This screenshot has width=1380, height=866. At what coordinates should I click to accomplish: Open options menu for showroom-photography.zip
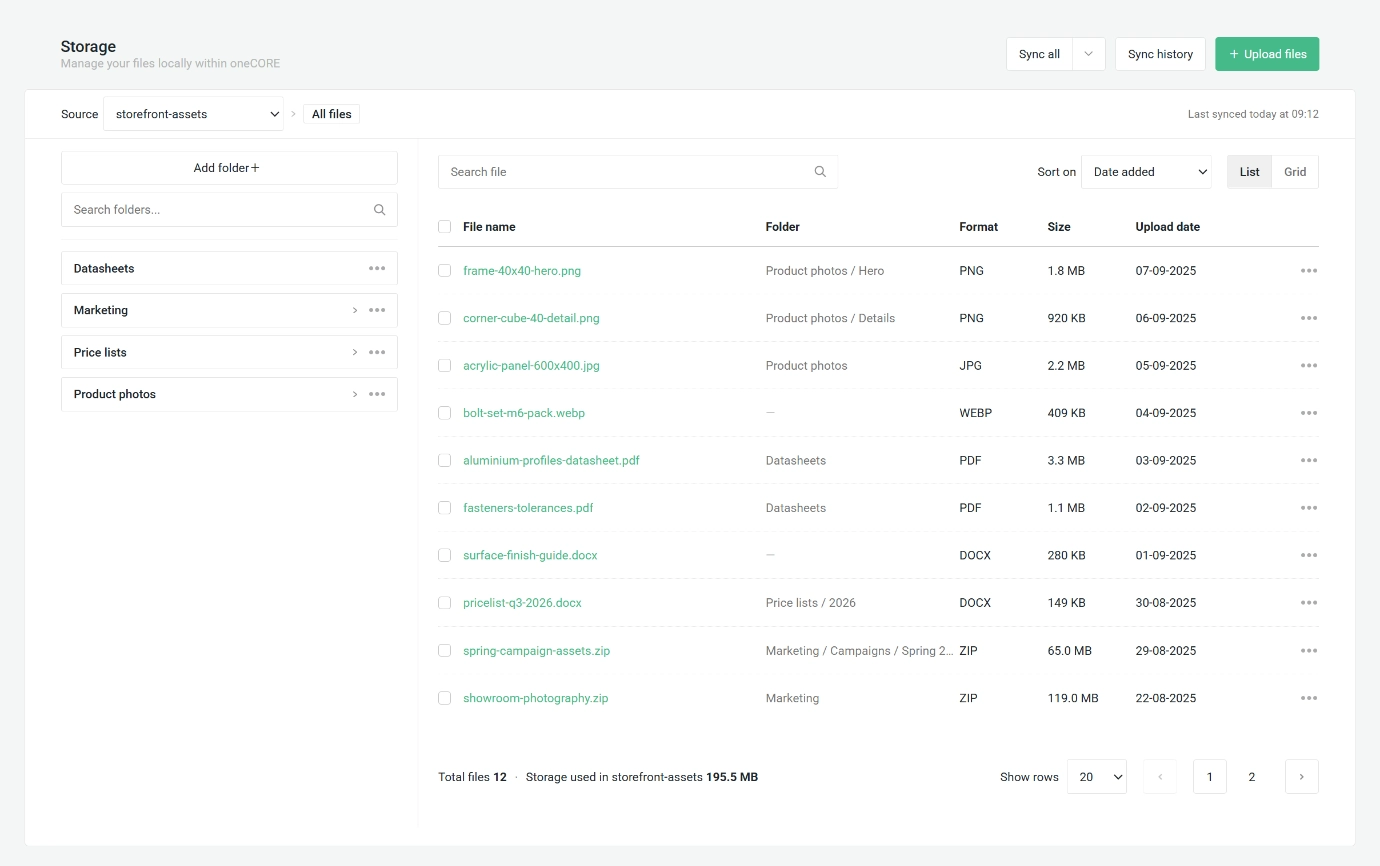coord(1309,698)
